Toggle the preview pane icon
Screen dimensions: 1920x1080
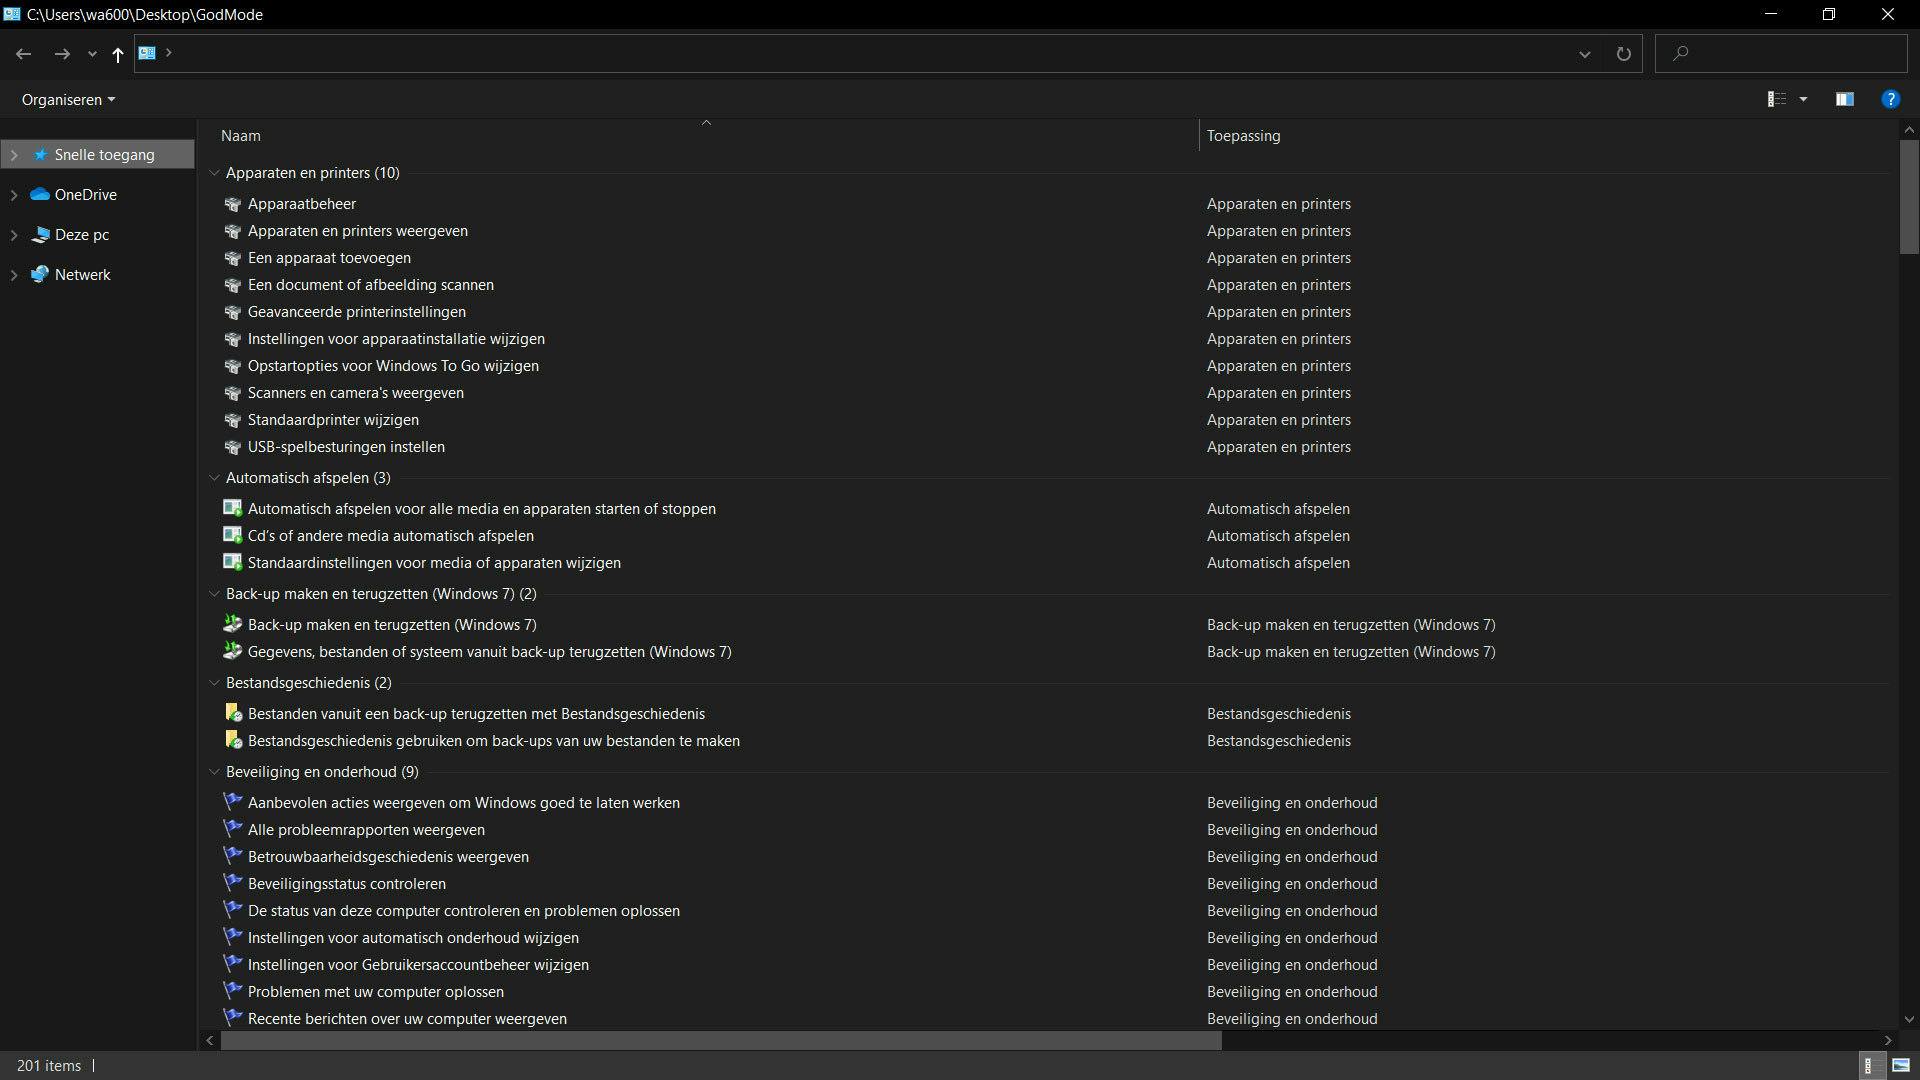pos(1845,99)
